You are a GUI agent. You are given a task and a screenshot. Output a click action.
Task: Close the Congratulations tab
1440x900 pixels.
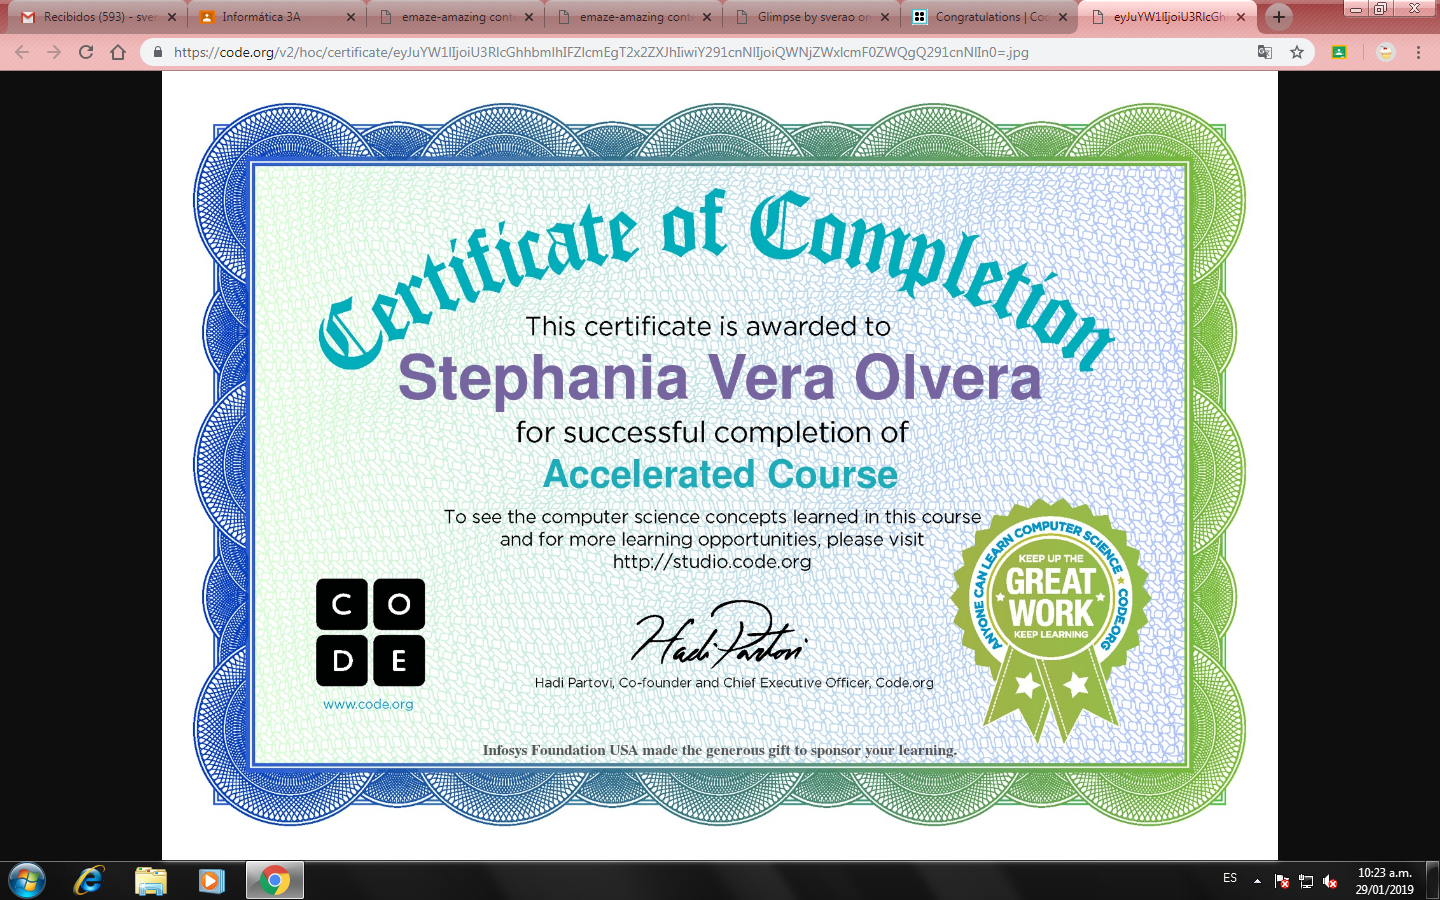[x=1063, y=17]
